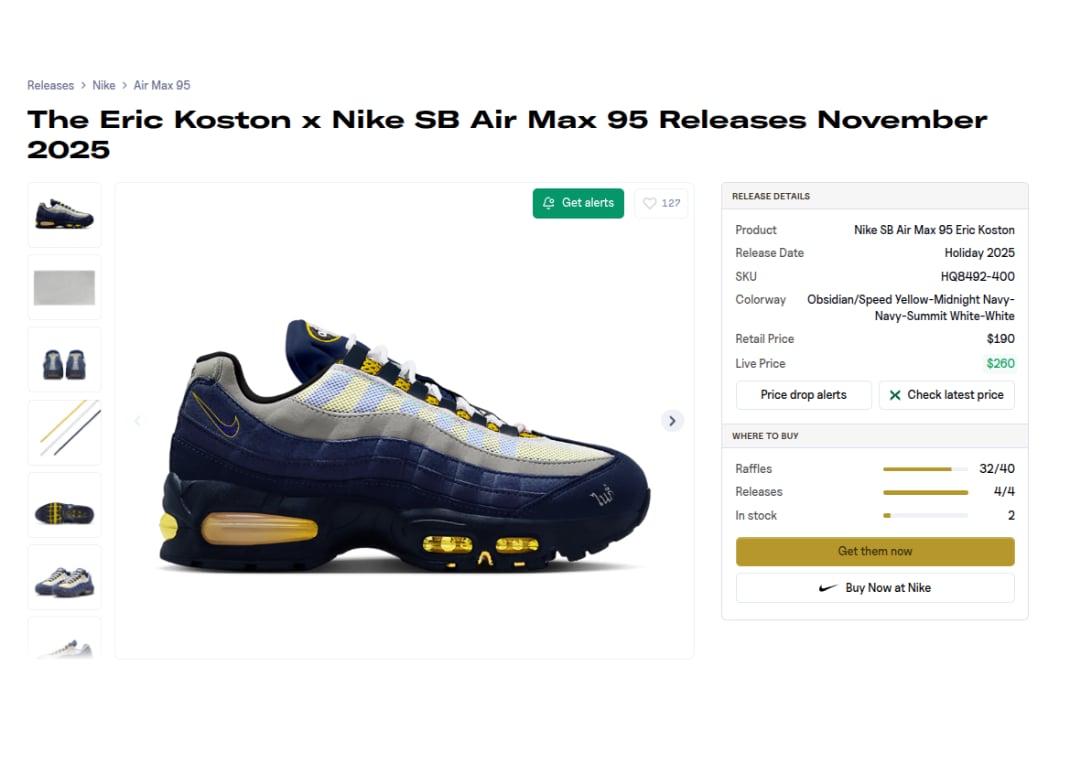Click the Check latest price button

tap(946, 395)
